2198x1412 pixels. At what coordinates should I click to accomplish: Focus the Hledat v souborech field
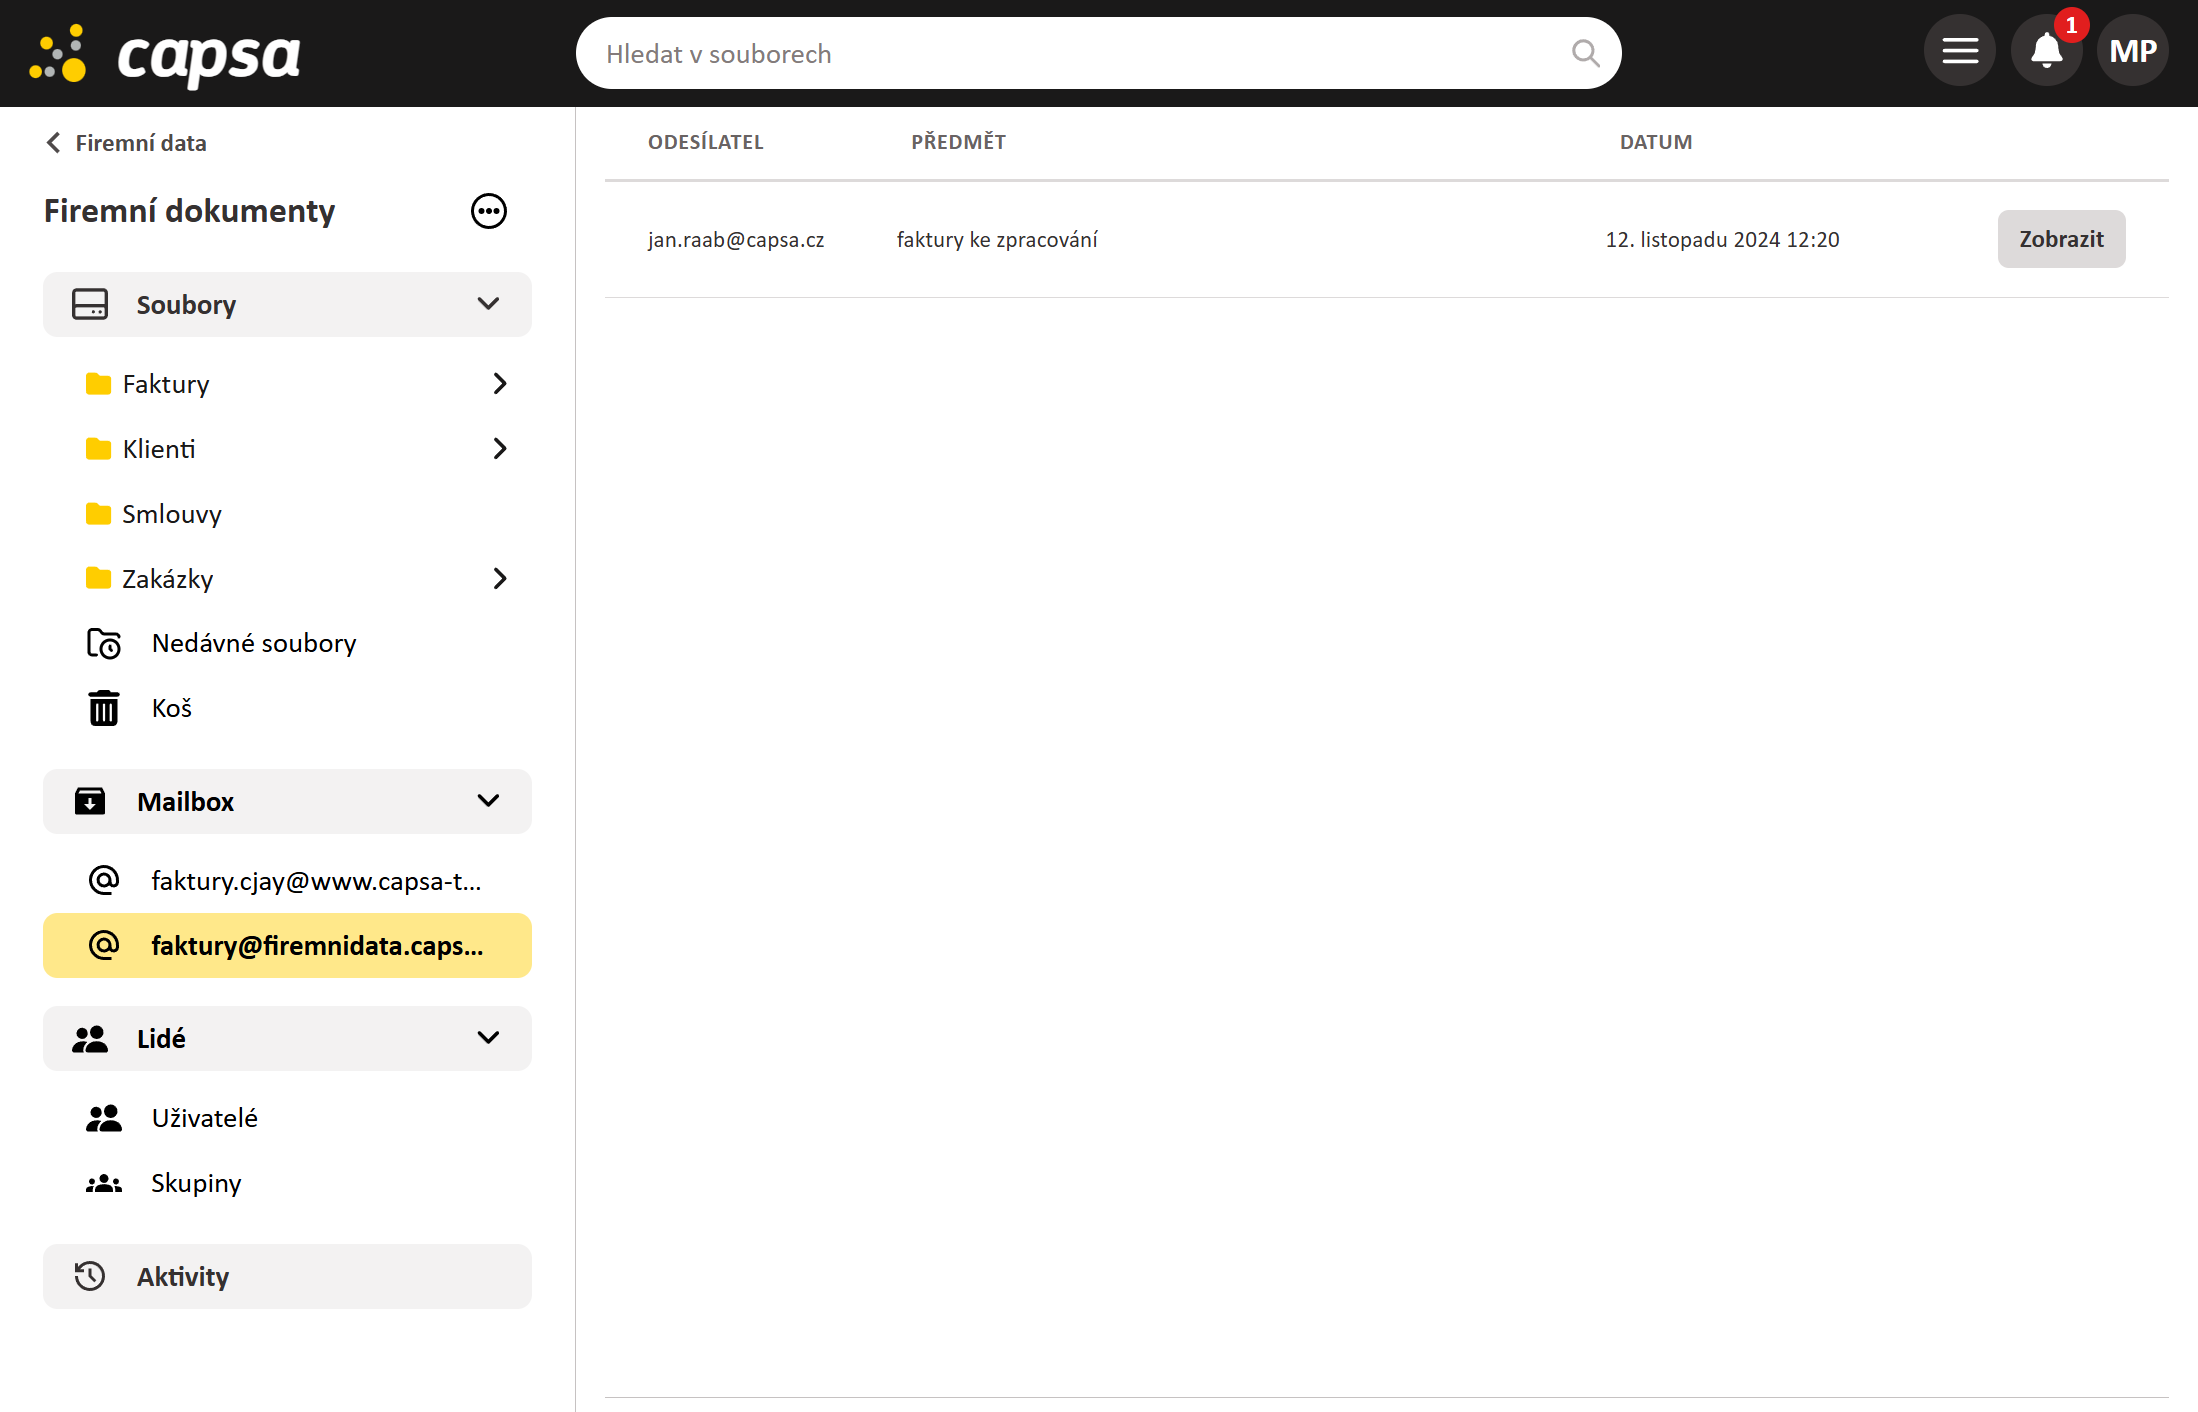(x=1080, y=54)
